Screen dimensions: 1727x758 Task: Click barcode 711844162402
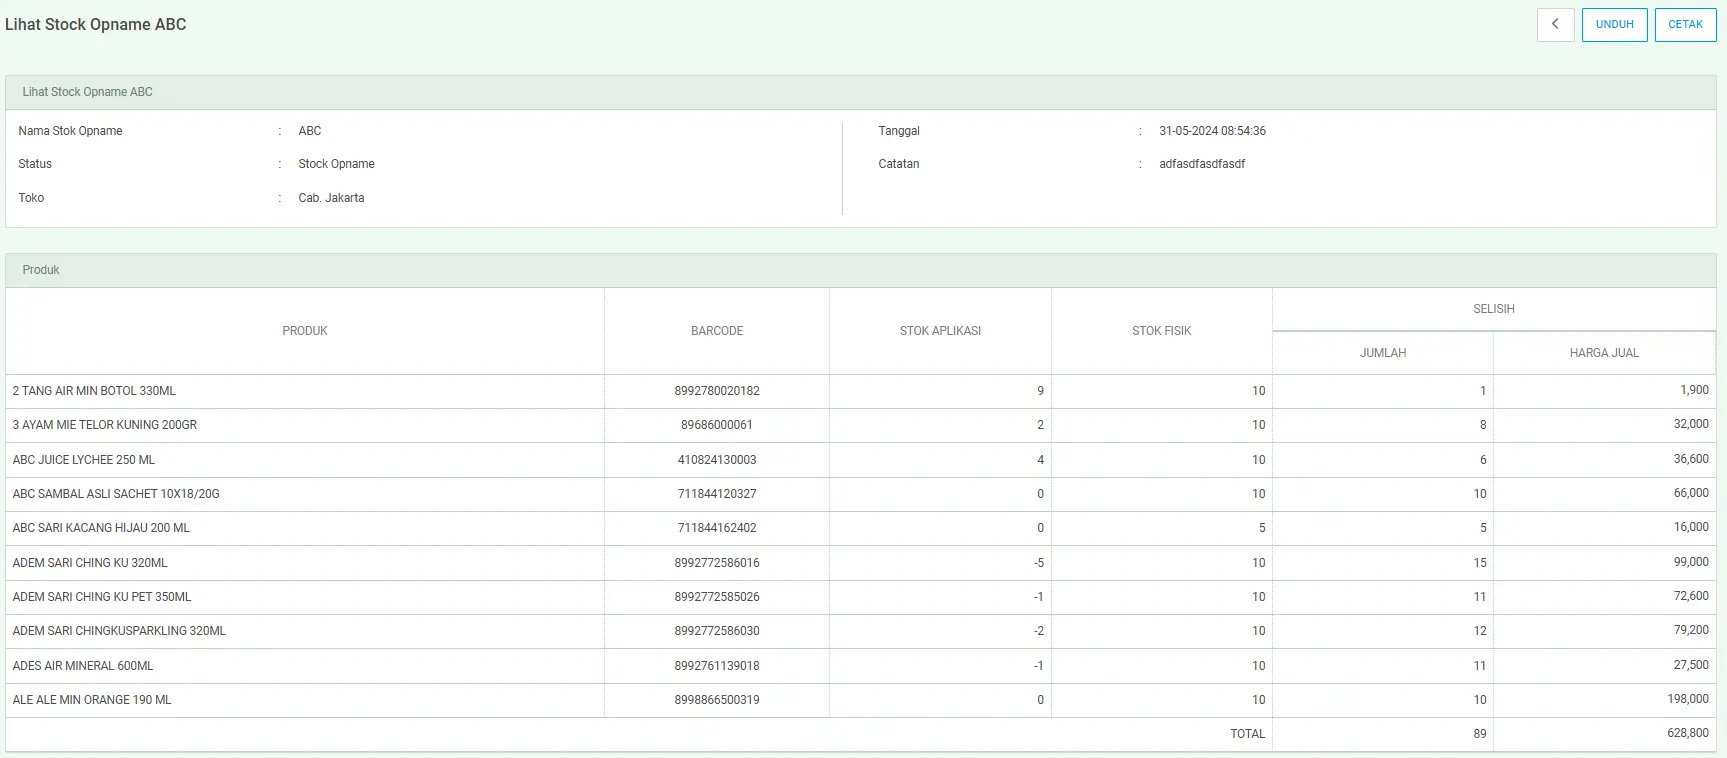click(x=717, y=528)
